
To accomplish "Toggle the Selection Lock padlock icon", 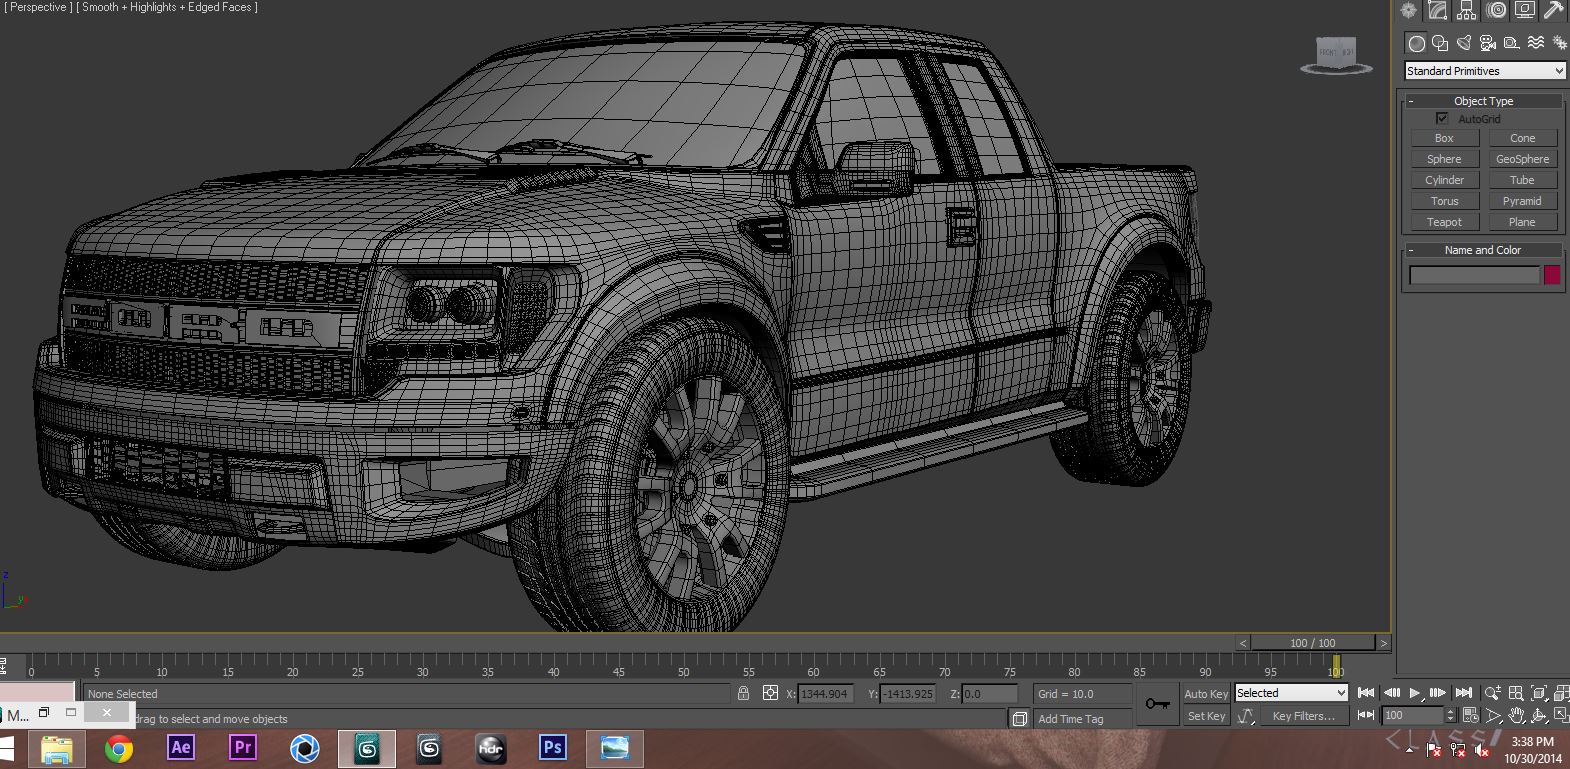I will click(x=743, y=693).
